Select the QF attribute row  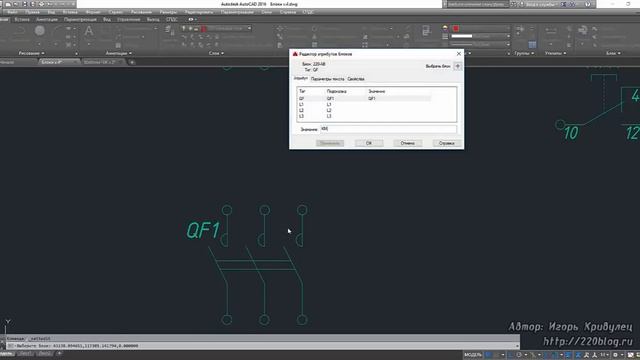click(363, 98)
